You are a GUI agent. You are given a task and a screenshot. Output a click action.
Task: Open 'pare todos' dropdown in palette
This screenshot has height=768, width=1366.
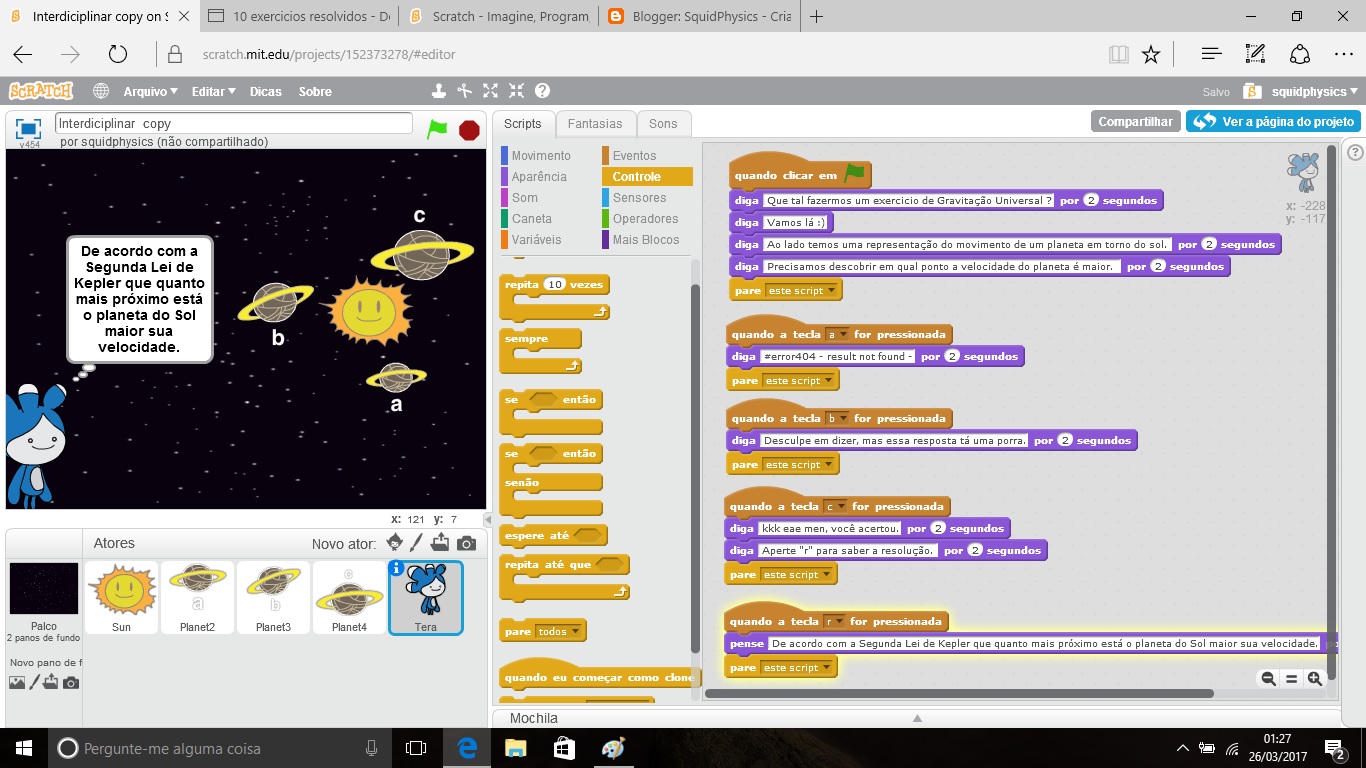click(557, 632)
